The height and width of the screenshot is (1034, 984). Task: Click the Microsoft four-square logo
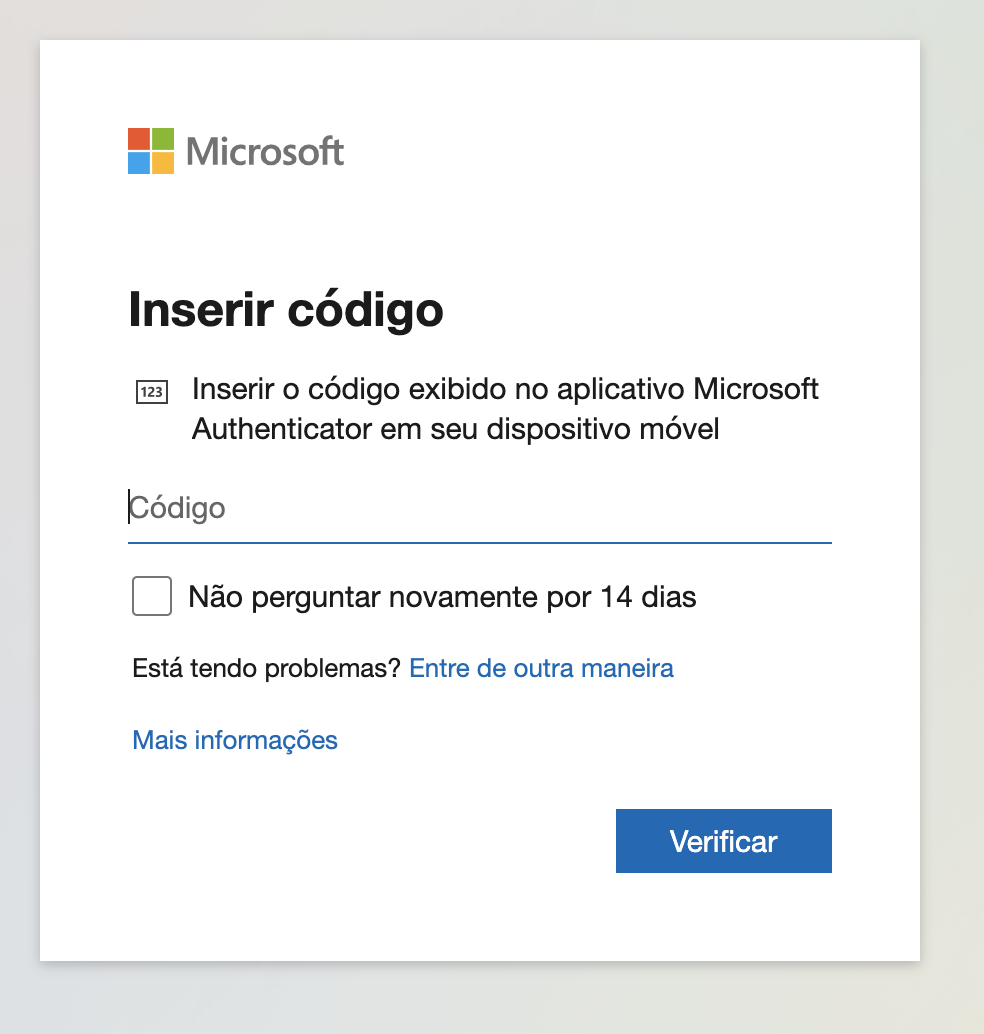tap(151, 151)
